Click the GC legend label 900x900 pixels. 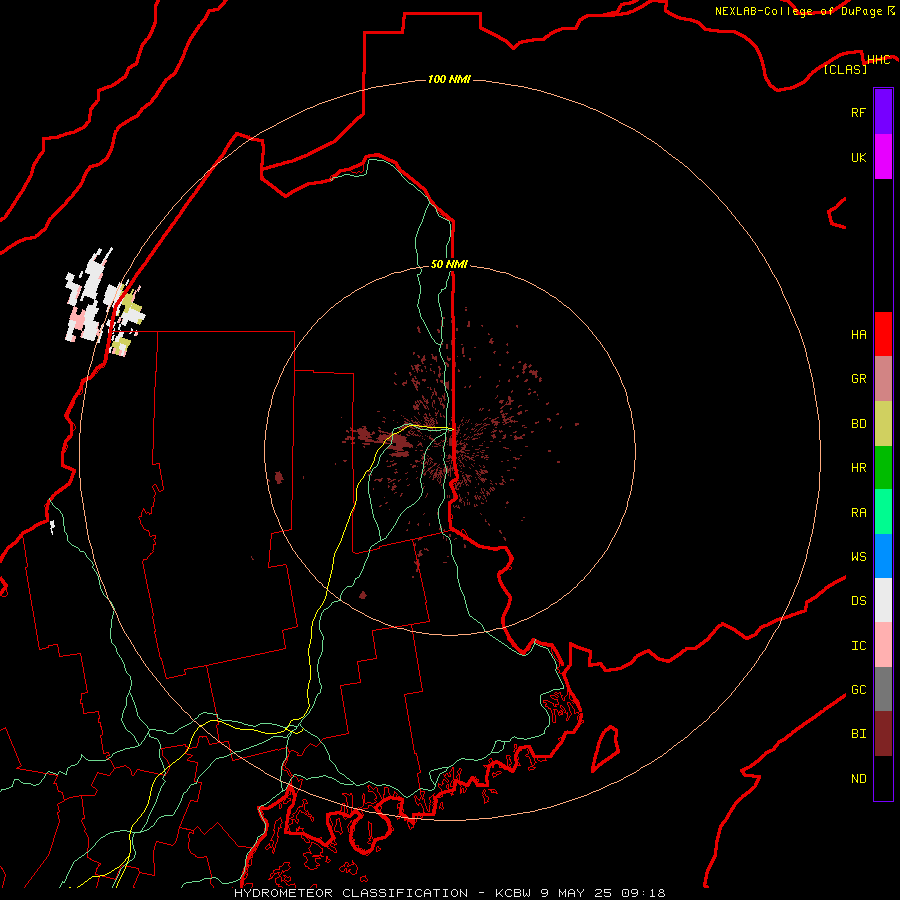coord(858,690)
